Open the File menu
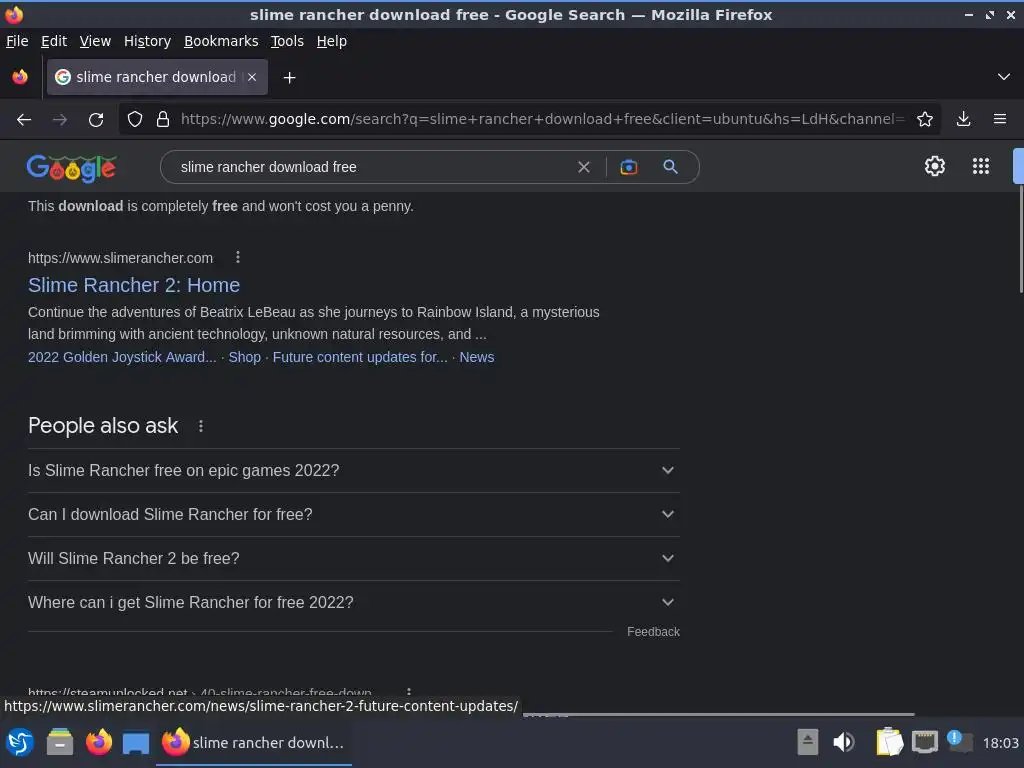 coord(17,41)
